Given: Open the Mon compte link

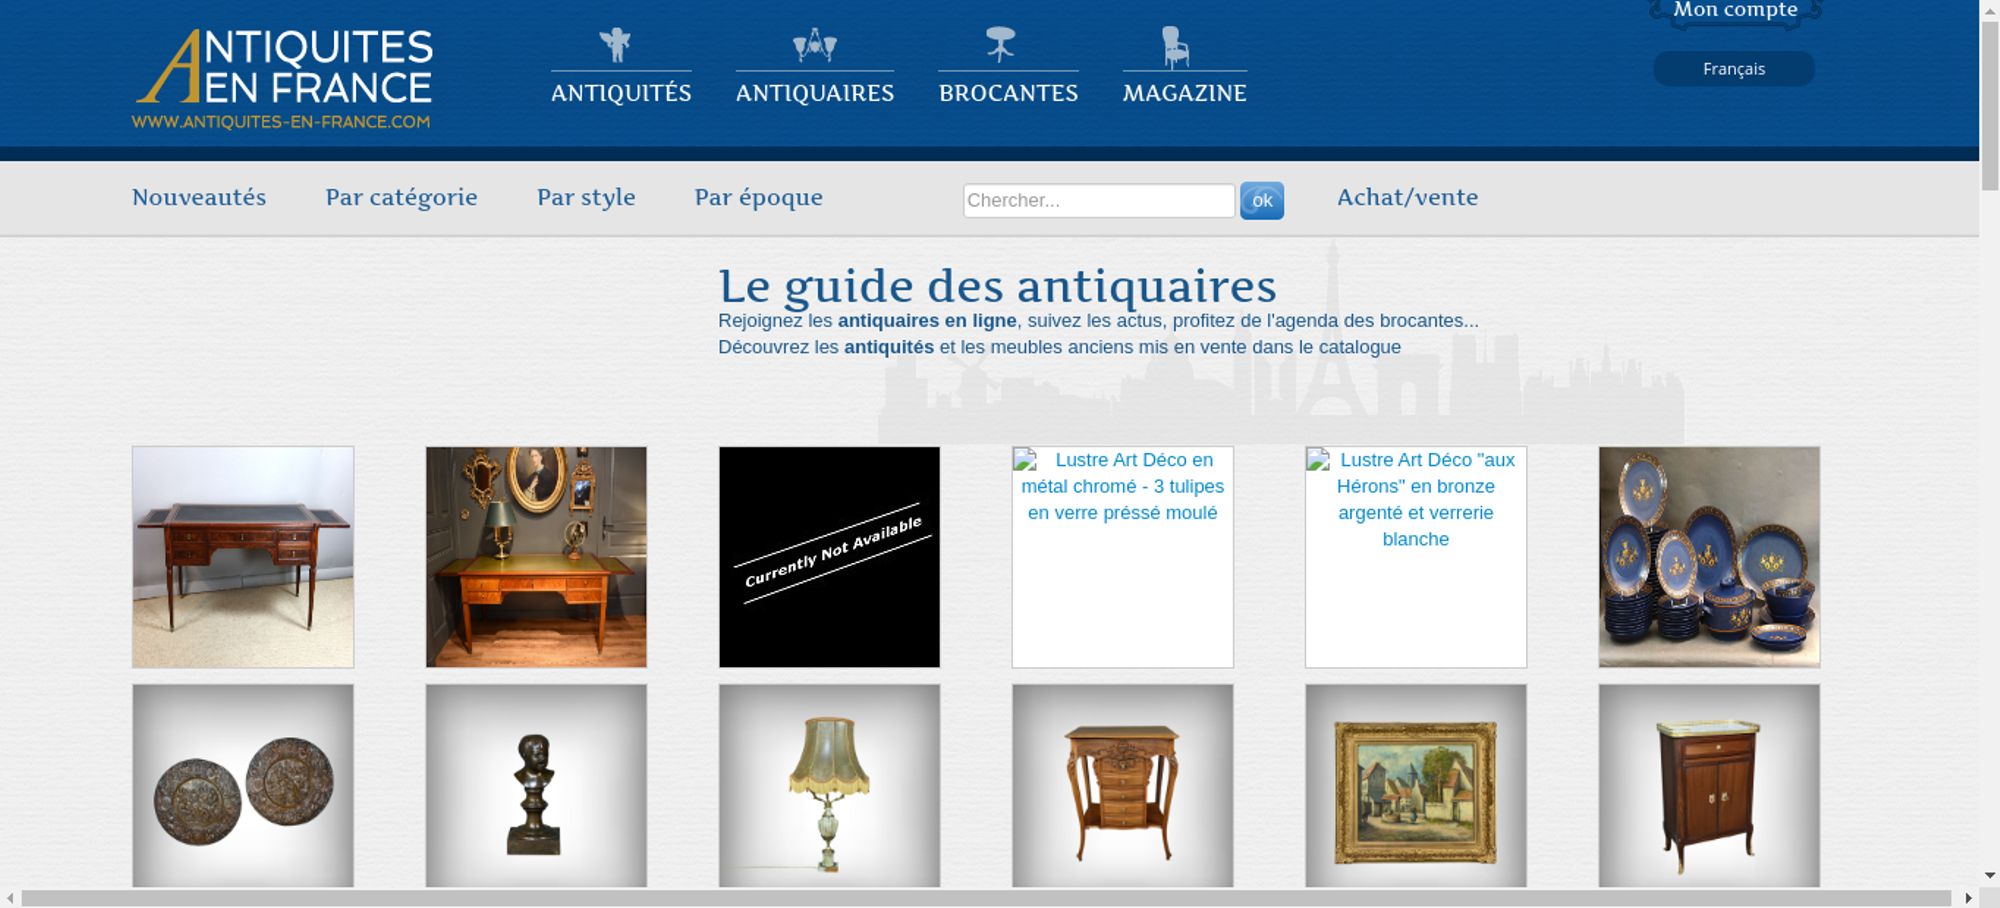Looking at the screenshot, I should click(1735, 11).
